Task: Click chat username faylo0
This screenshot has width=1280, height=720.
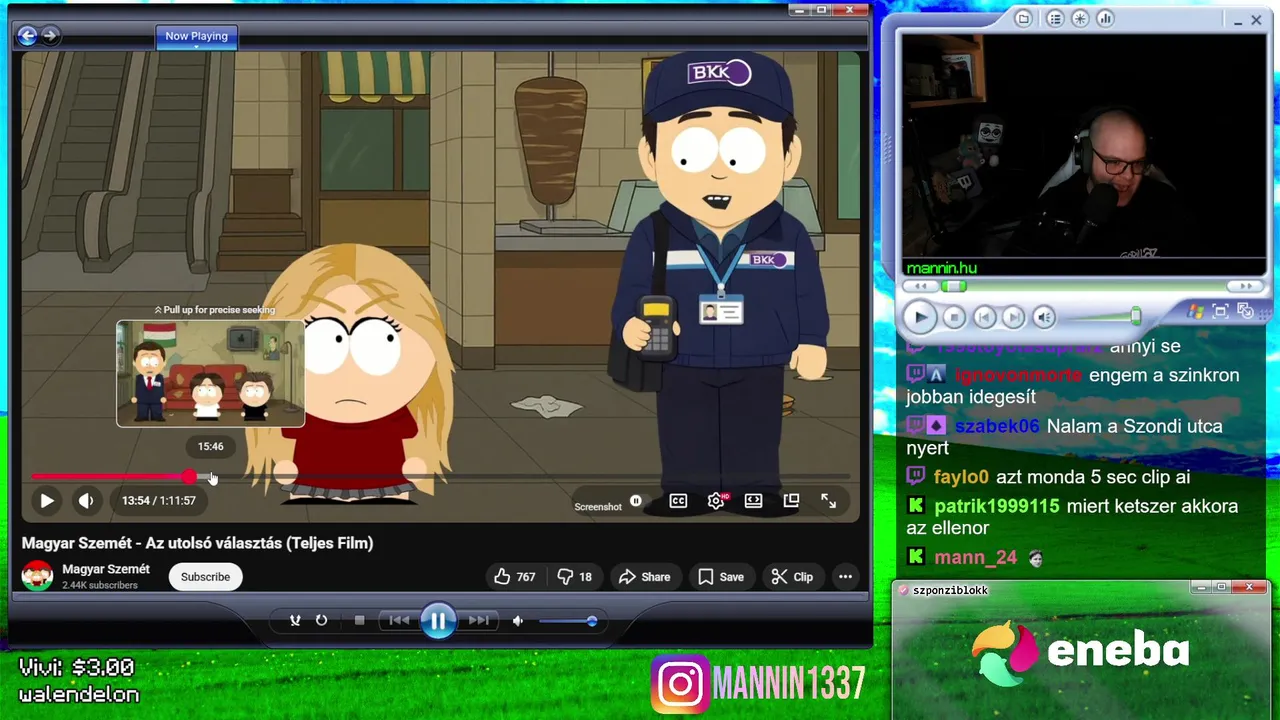Action: [x=961, y=477]
